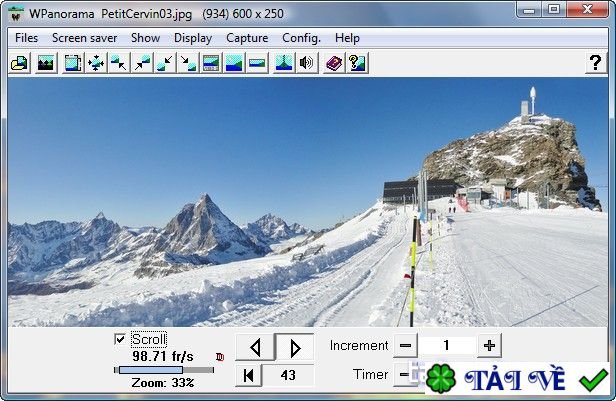Viewport: 616px width, 401px height.
Task: Click the icon with picture at top-left corner
Action: [119, 63]
